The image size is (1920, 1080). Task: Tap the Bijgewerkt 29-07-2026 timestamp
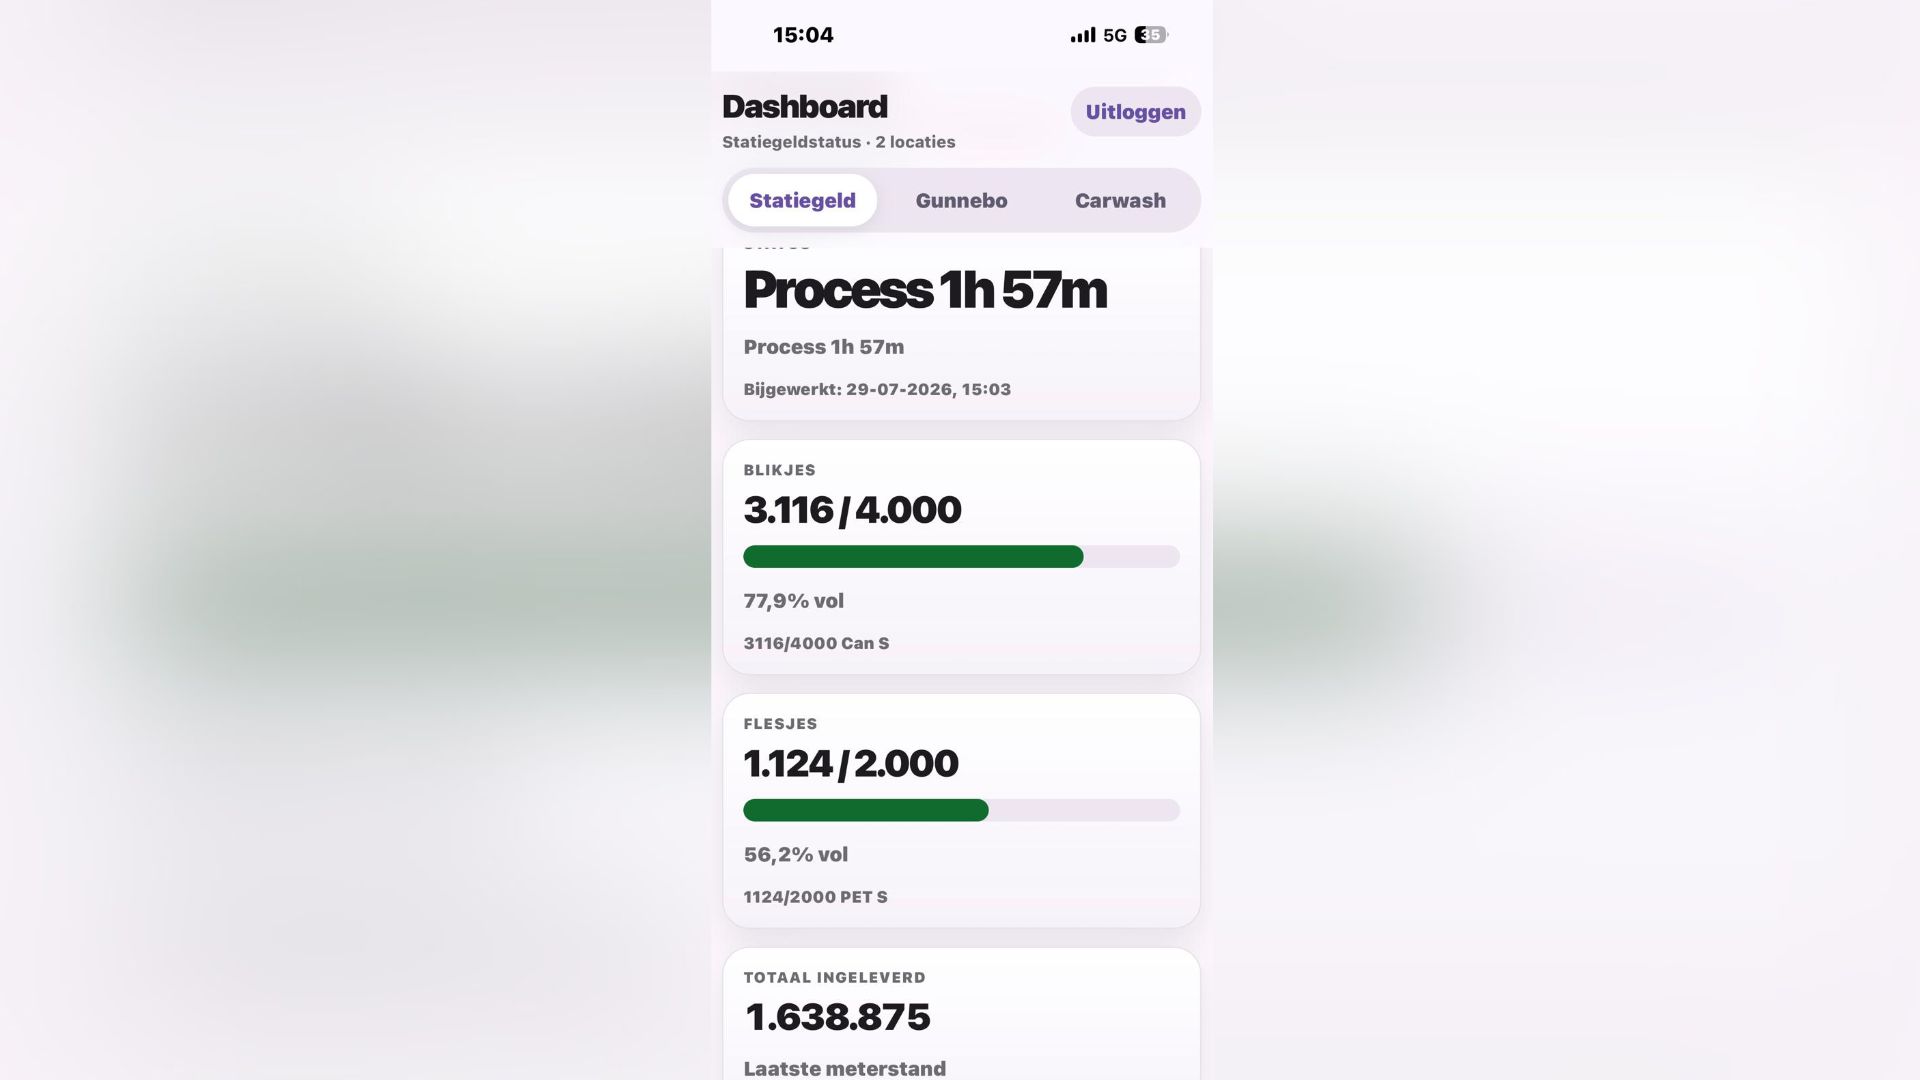tap(877, 389)
